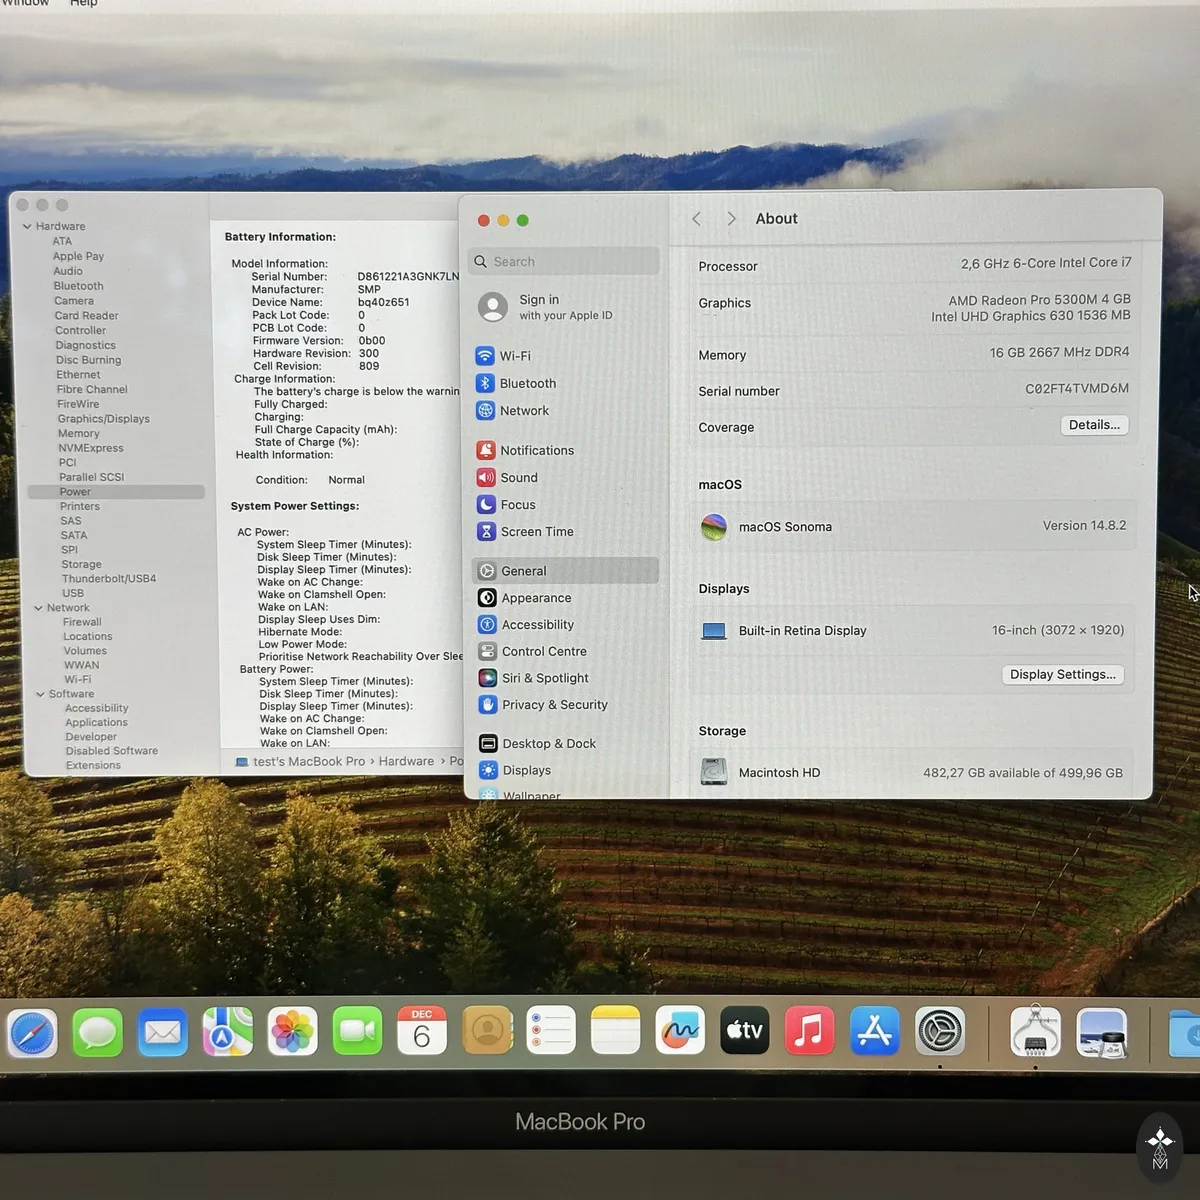Select Thunderbolt/USB4 in System Information
The width and height of the screenshot is (1200, 1200).
tap(109, 579)
